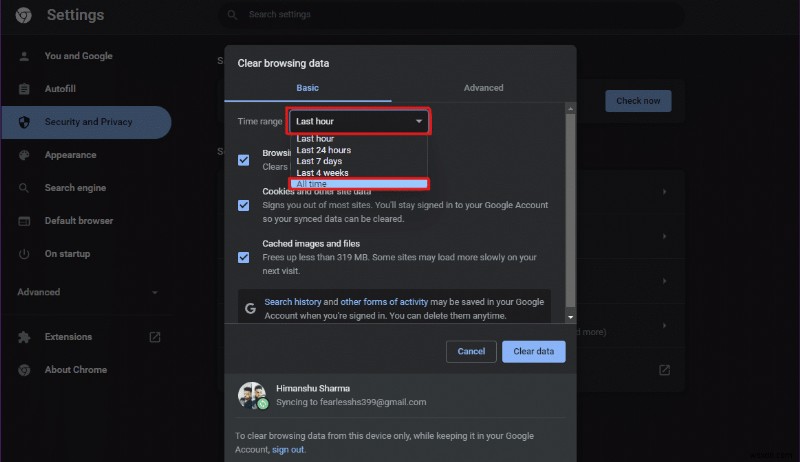Uncheck Cached images and files checkbox

click(x=243, y=257)
